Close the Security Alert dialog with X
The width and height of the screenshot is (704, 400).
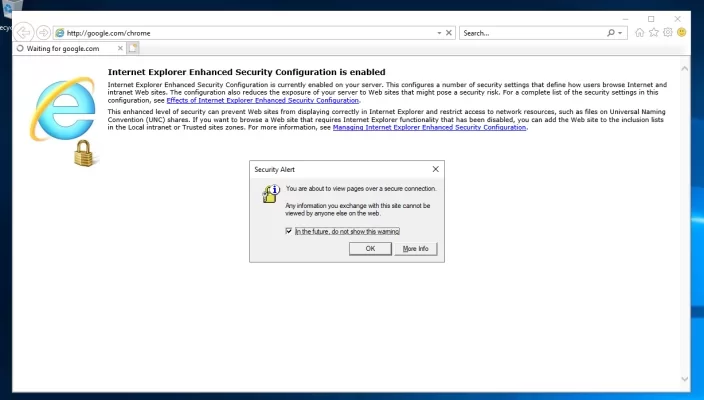[x=435, y=170]
